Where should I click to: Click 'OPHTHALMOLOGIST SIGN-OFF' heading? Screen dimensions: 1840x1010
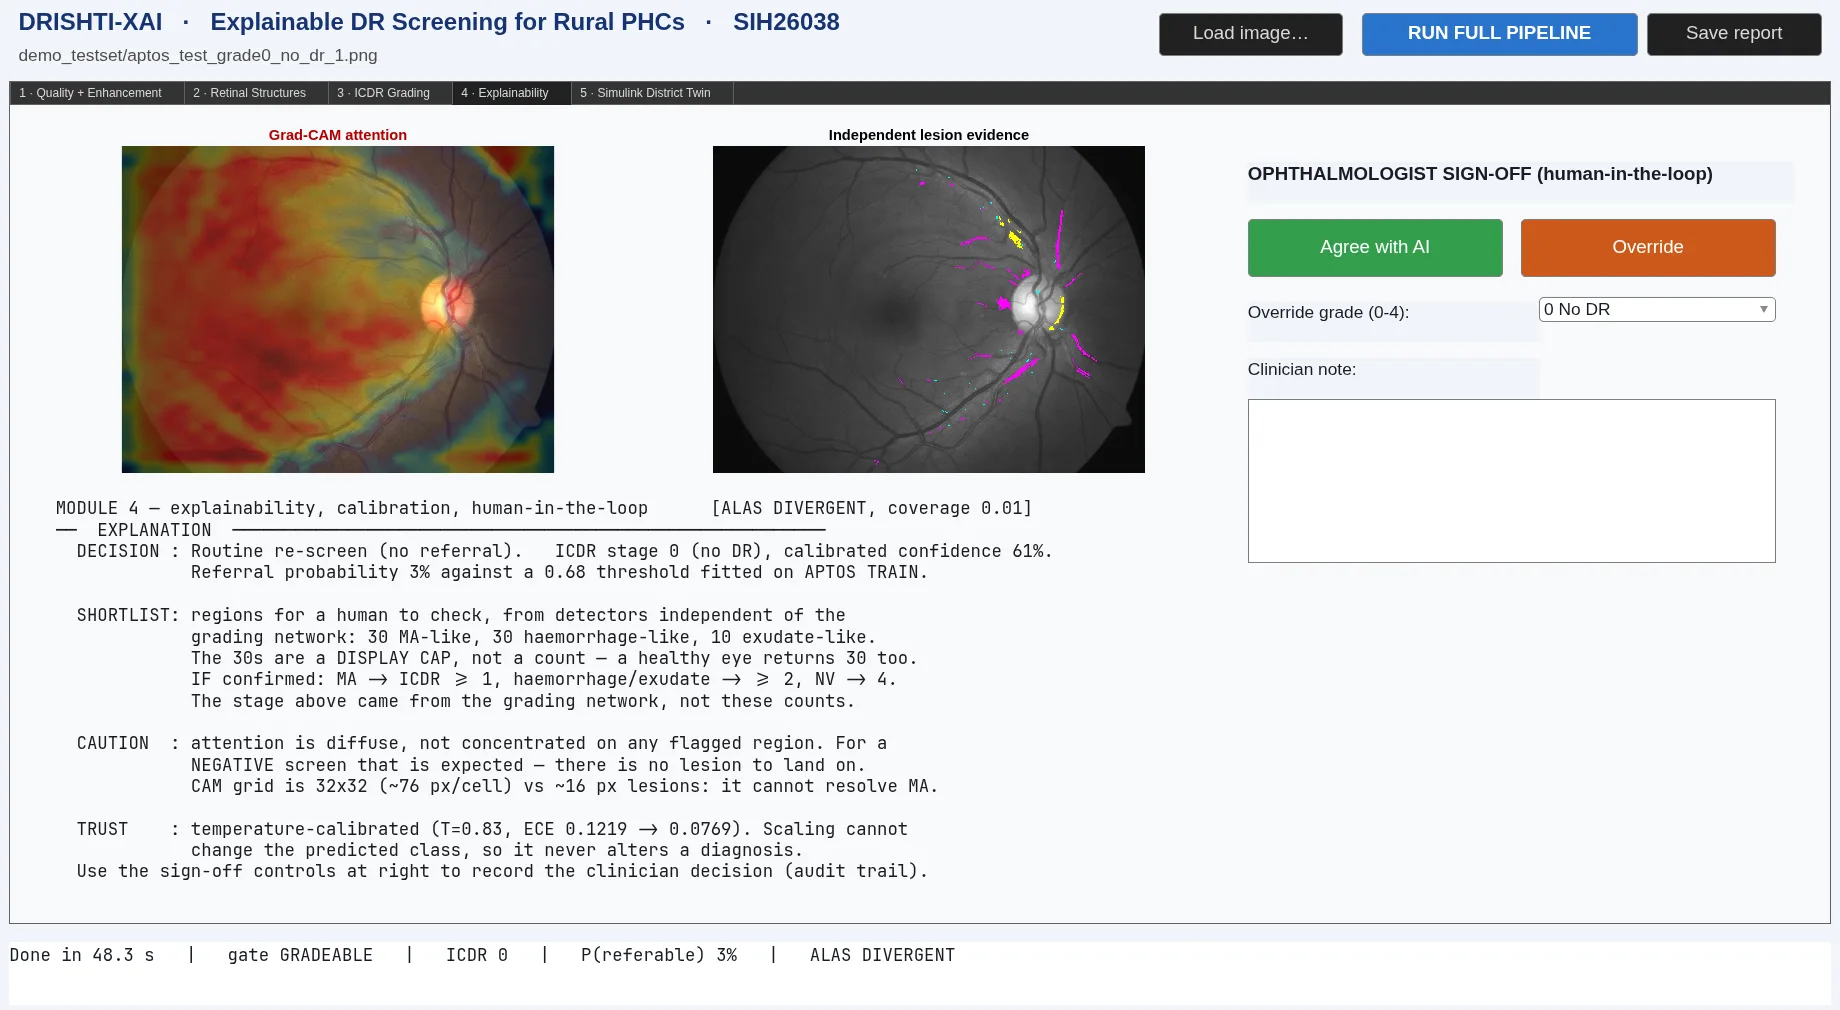[x=1480, y=174]
